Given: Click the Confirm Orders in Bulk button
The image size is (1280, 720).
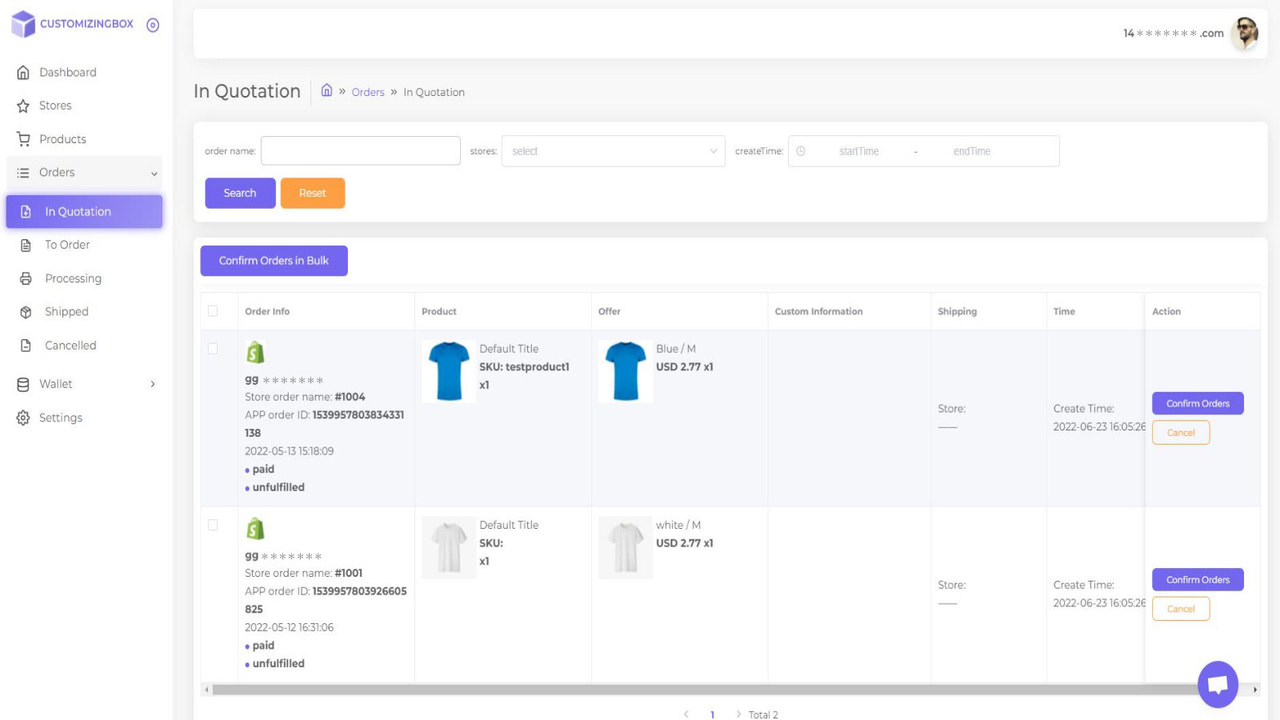Looking at the screenshot, I should pos(273,260).
